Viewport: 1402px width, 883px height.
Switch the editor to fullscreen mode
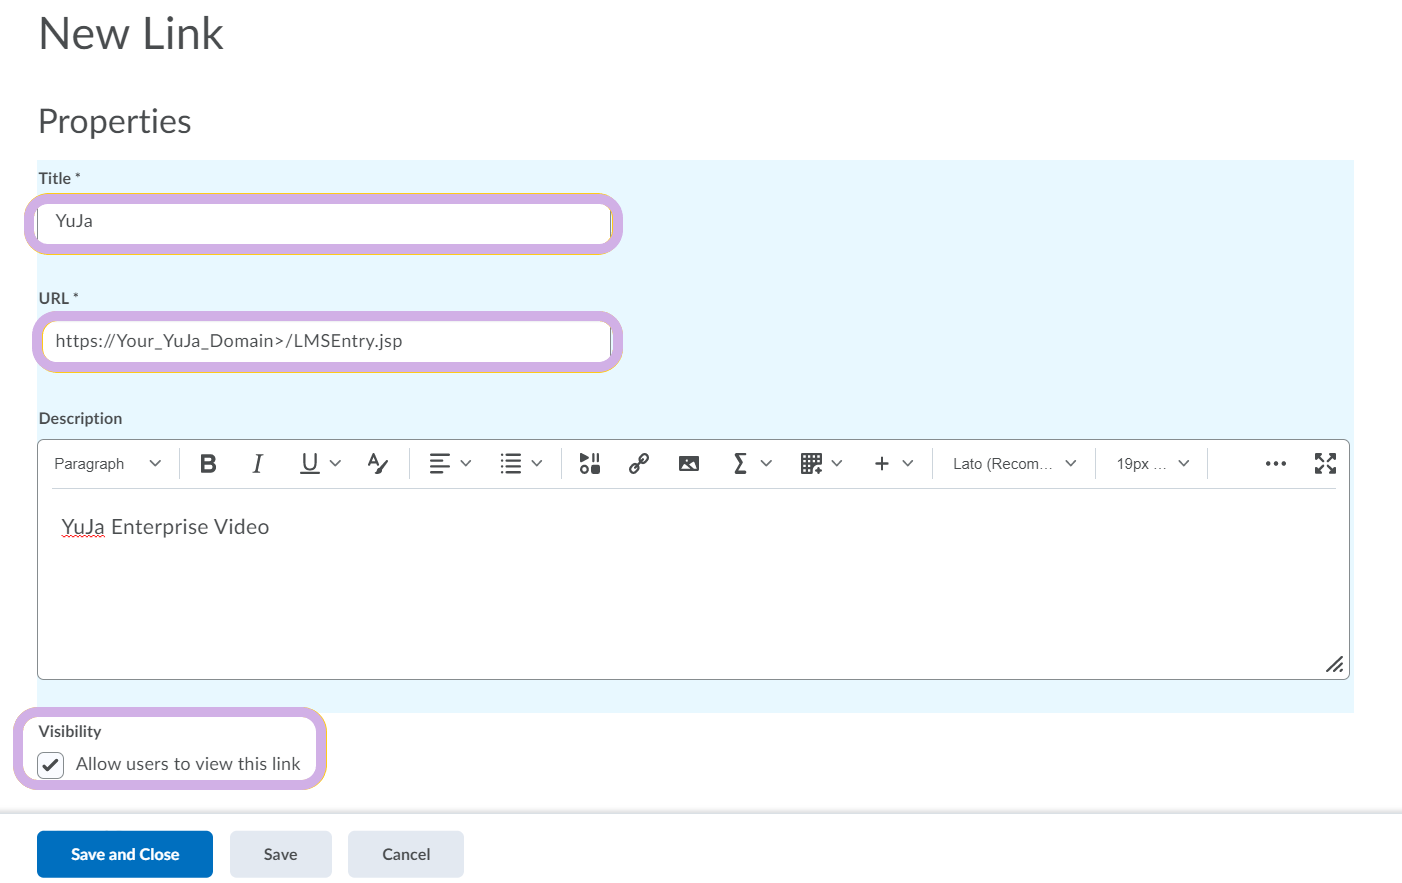click(1326, 464)
